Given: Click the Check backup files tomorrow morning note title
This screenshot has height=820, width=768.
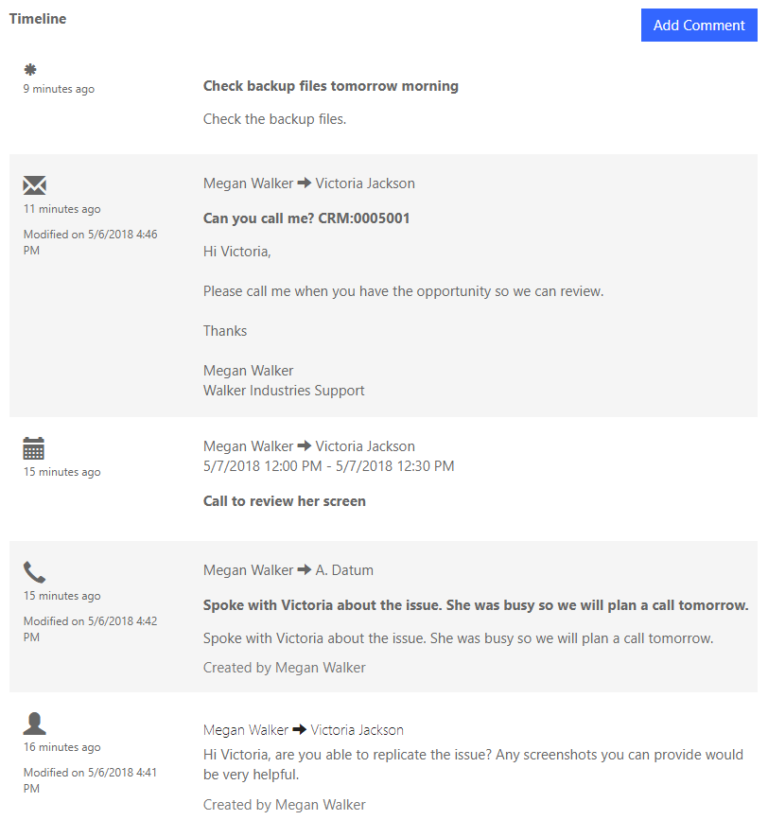Looking at the screenshot, I should click(x=330, y=86).
